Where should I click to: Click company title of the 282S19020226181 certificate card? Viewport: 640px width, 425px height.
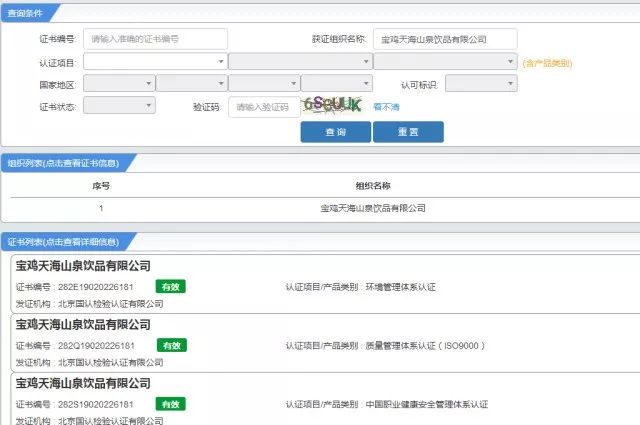pos(83,383)
